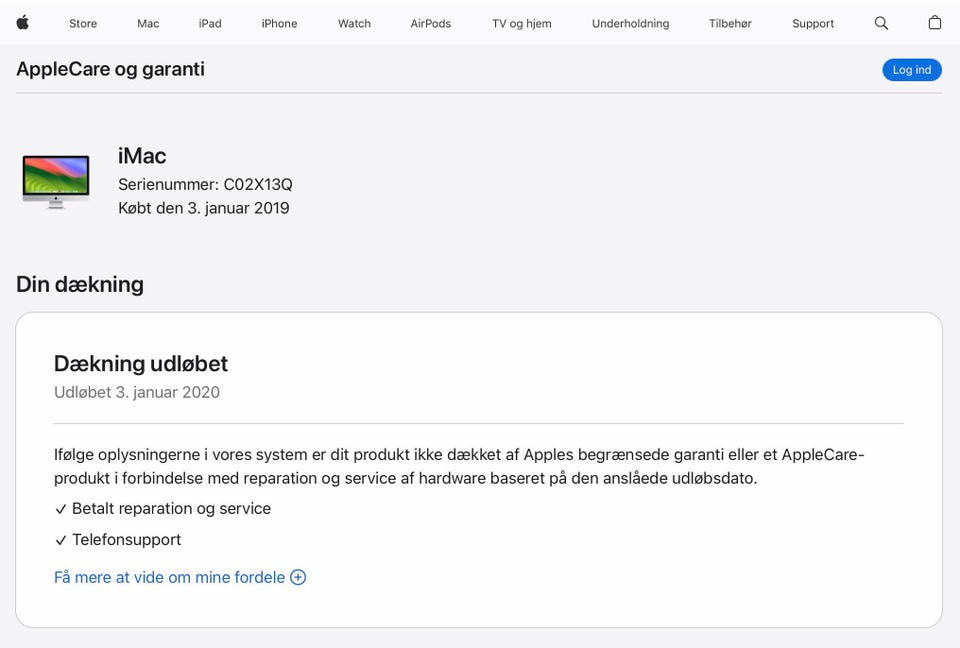This screenshot has height=648, width=960.
Task: Select Tilbehør in the navigation bar
Action: (730, 24)
